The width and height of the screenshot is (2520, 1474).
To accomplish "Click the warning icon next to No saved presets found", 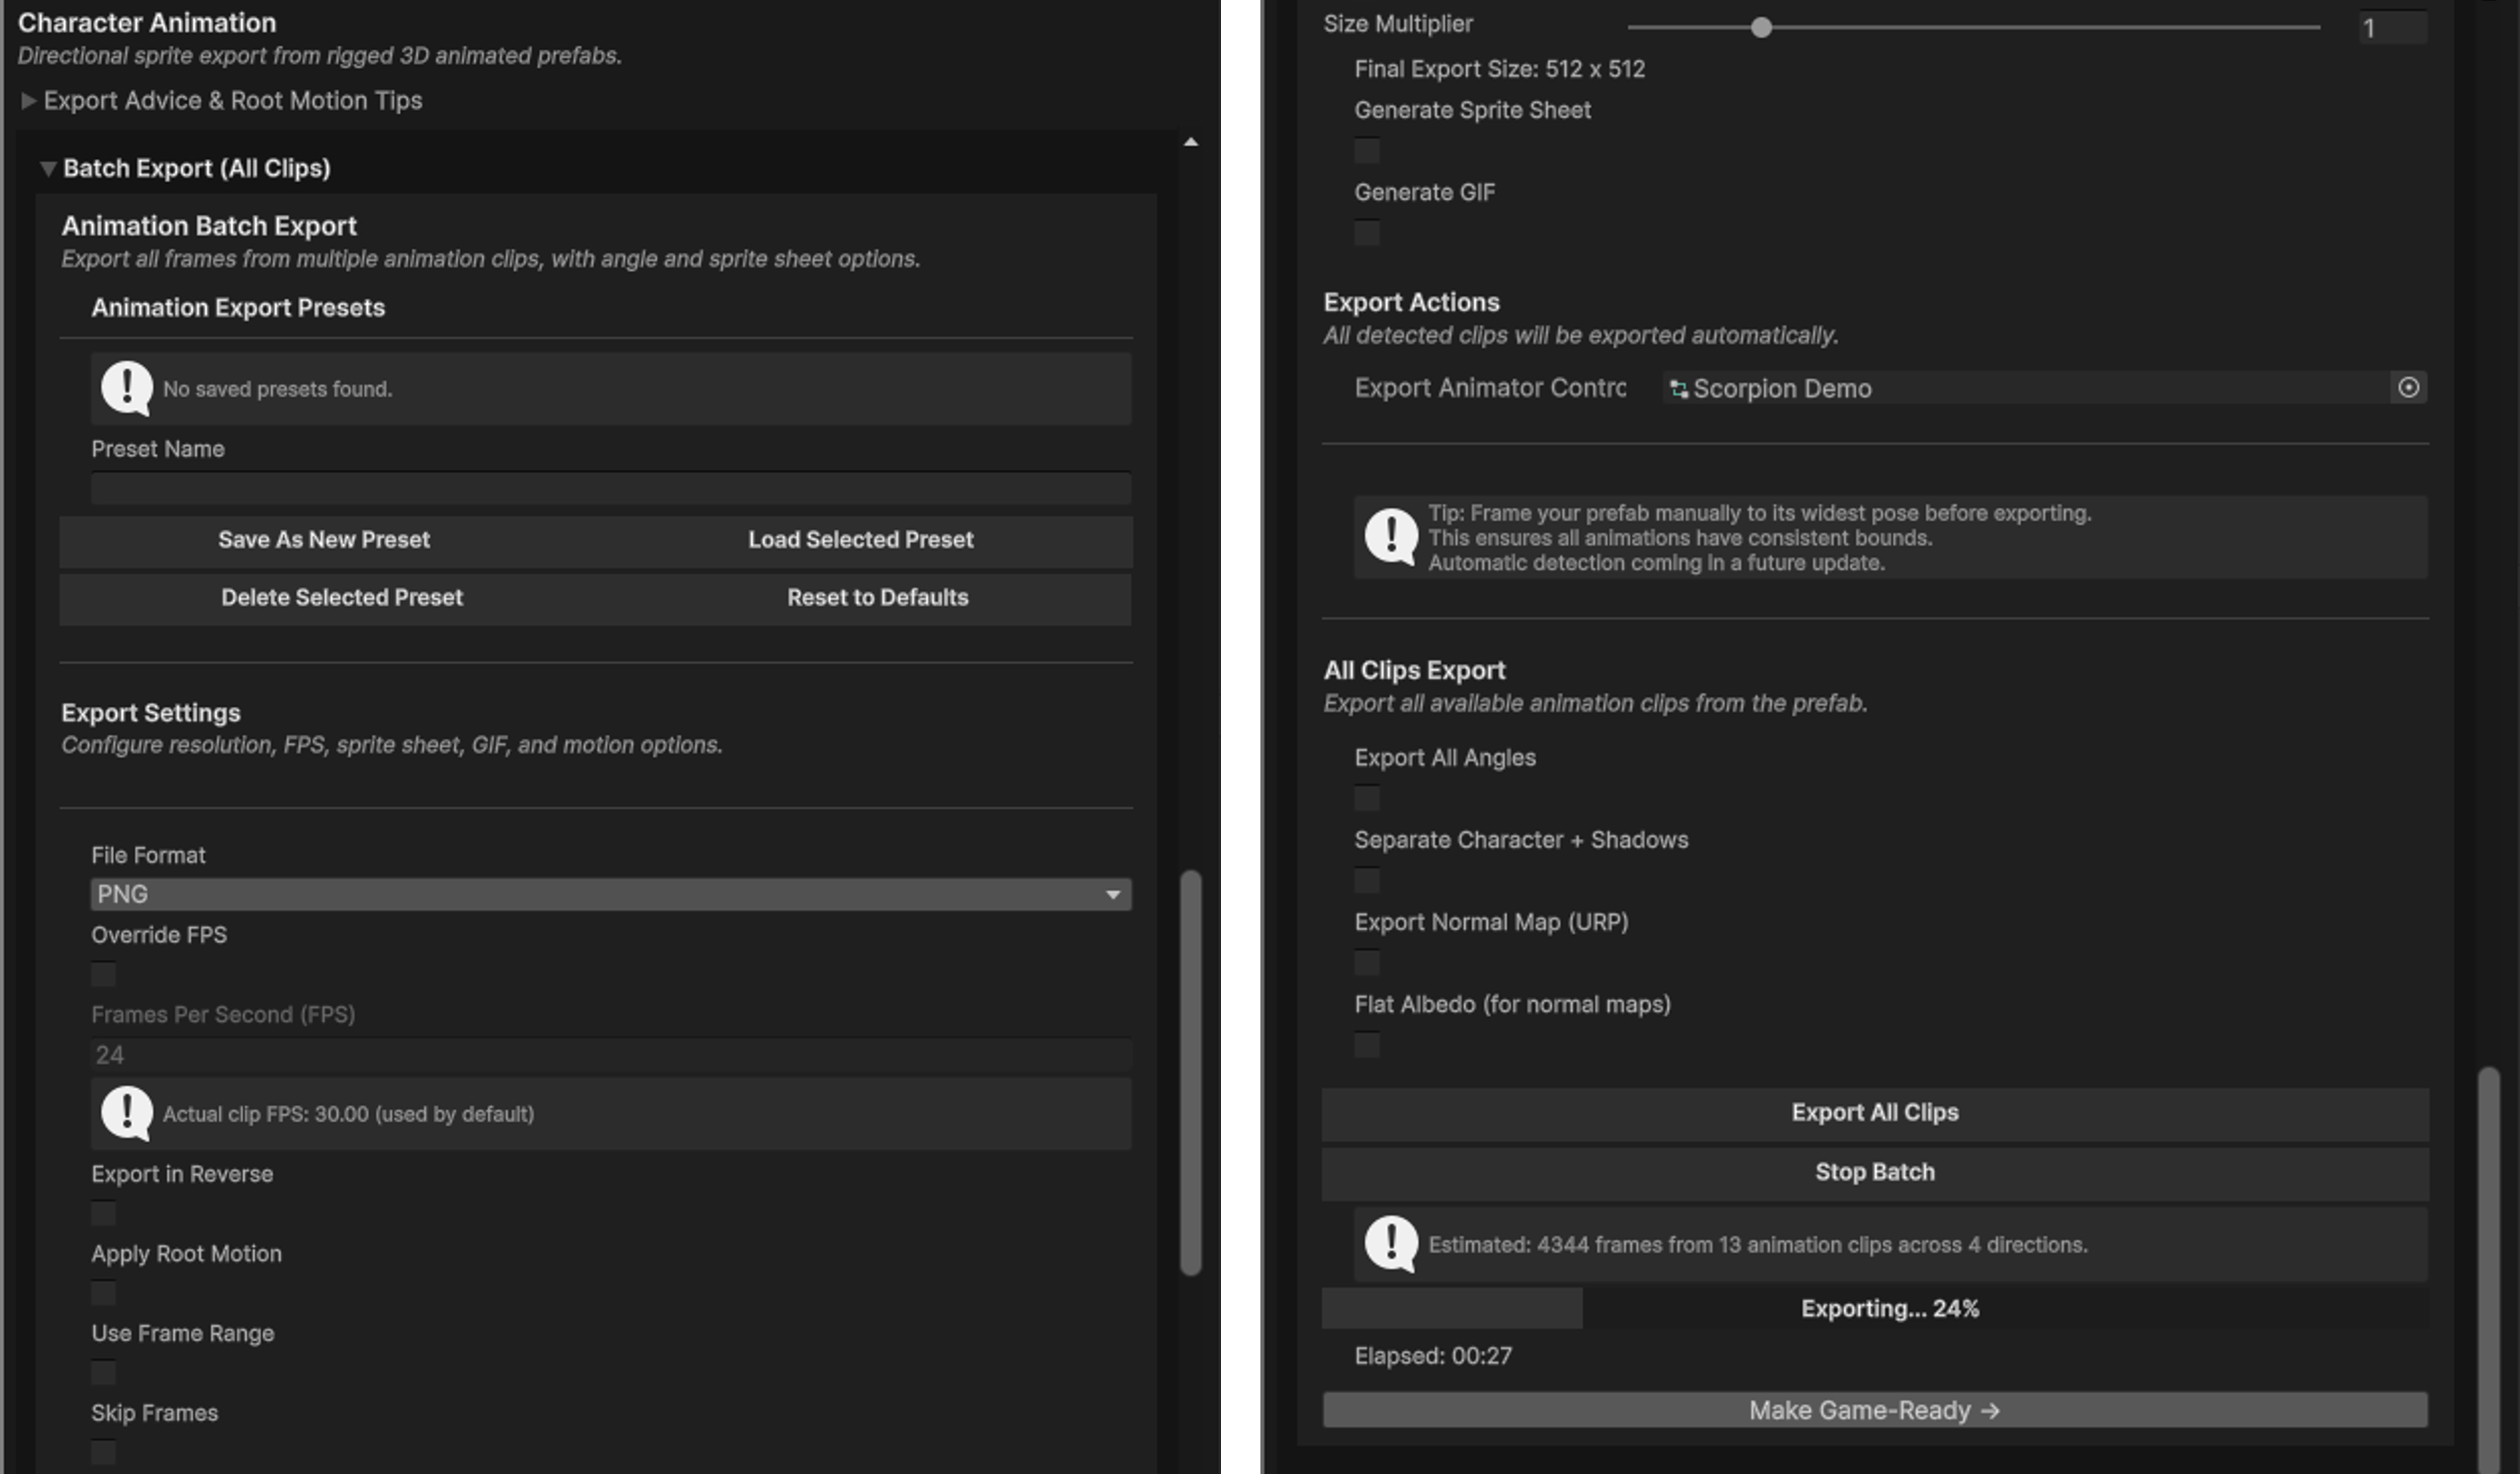I will [x=127, y=388].
